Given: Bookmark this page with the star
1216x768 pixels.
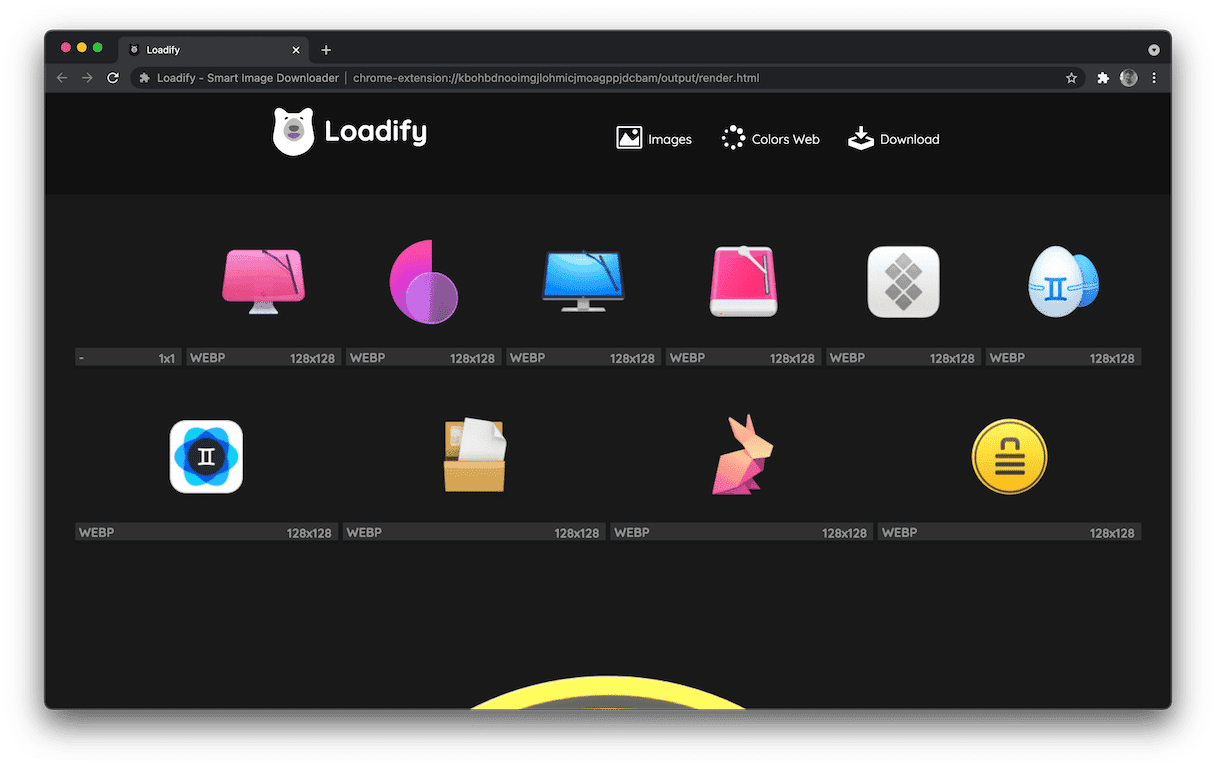Looking at the screenshot, I should [1071, 77].
